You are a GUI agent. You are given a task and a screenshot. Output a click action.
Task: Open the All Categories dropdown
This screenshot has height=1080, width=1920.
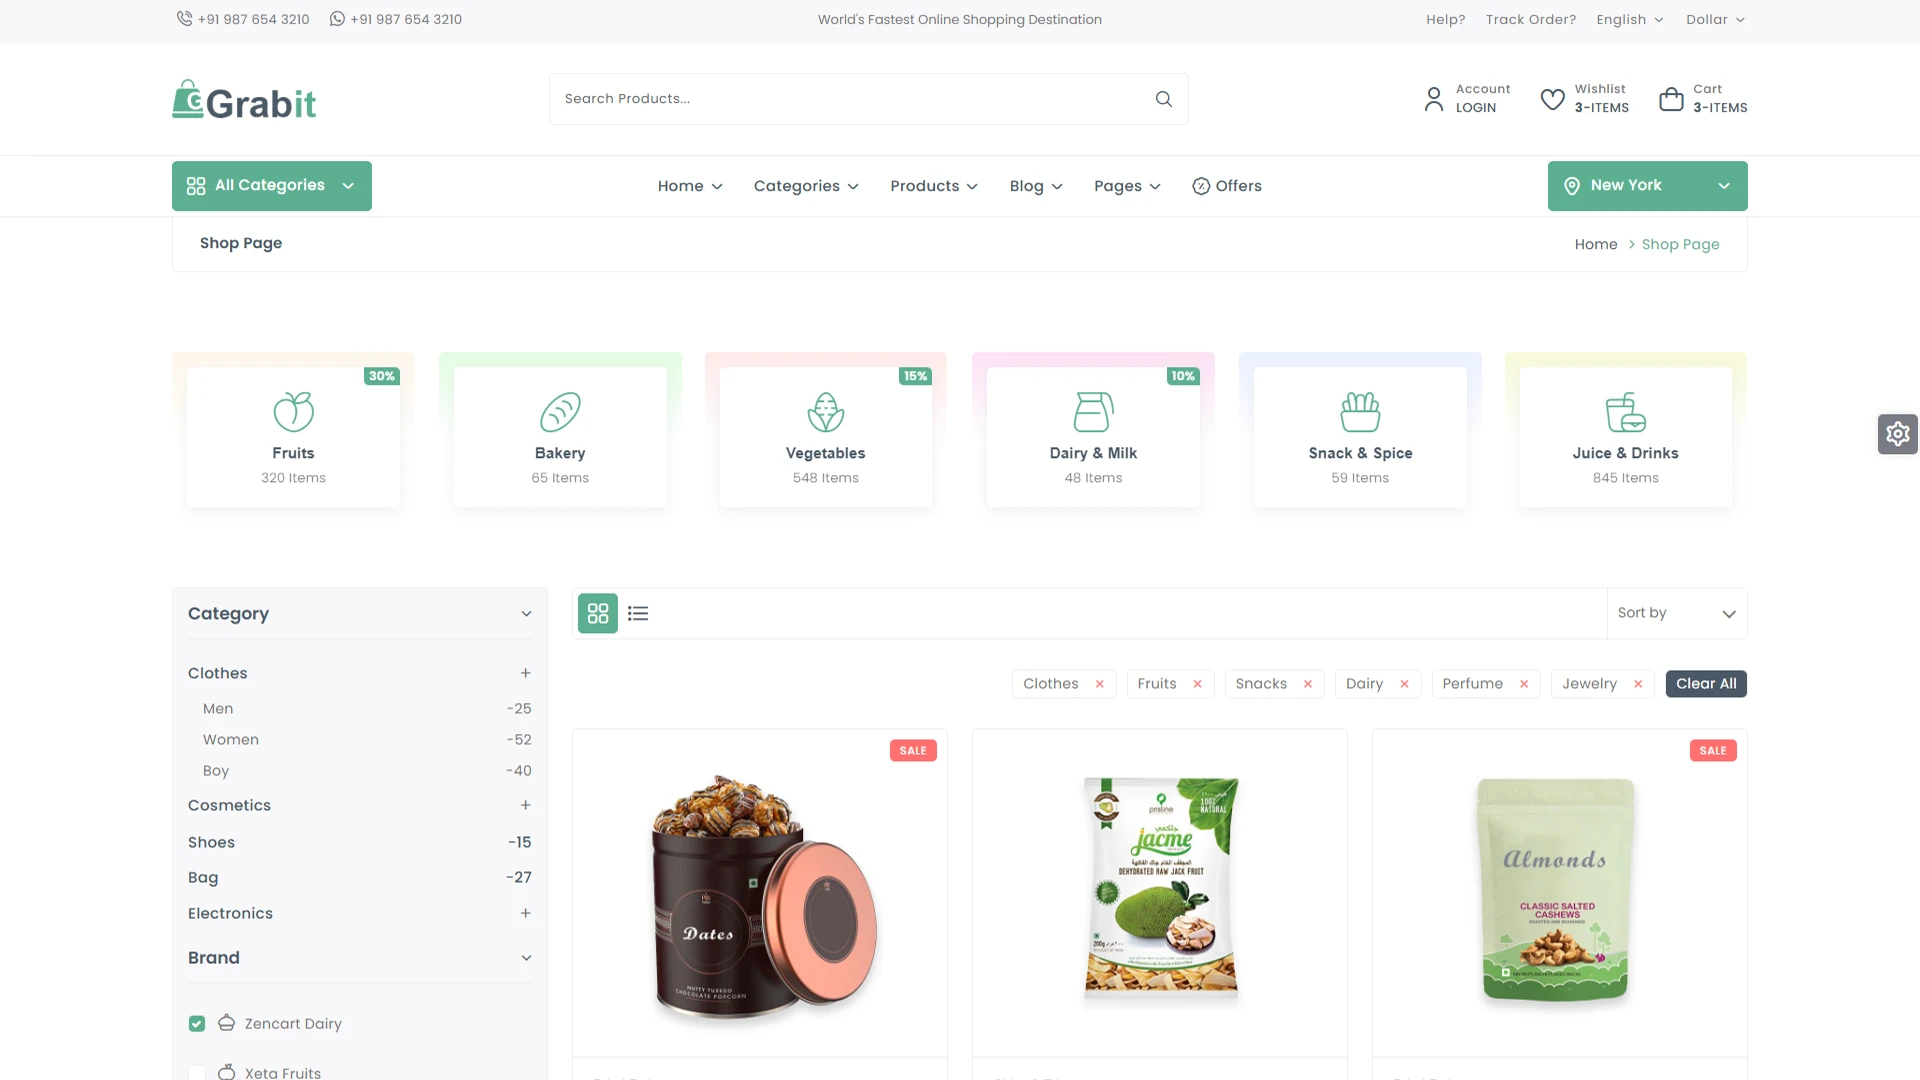pos(272,186)
